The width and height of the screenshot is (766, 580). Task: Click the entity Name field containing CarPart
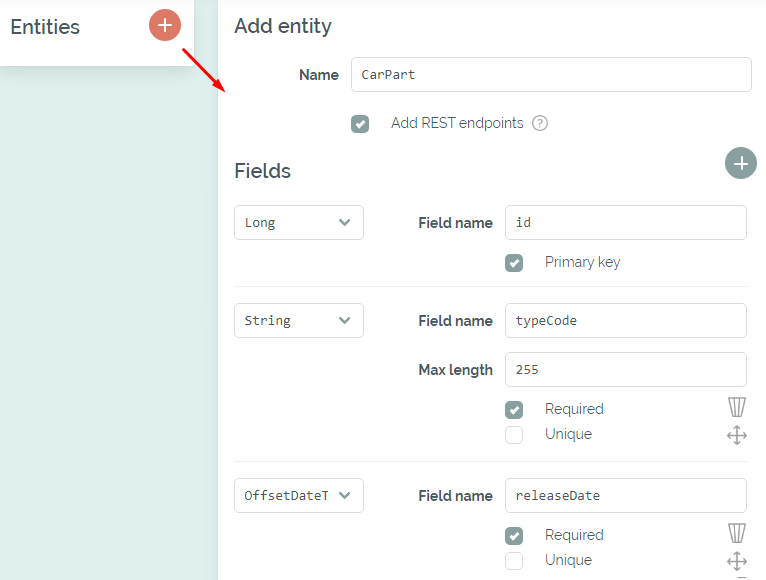coord(551,74)
